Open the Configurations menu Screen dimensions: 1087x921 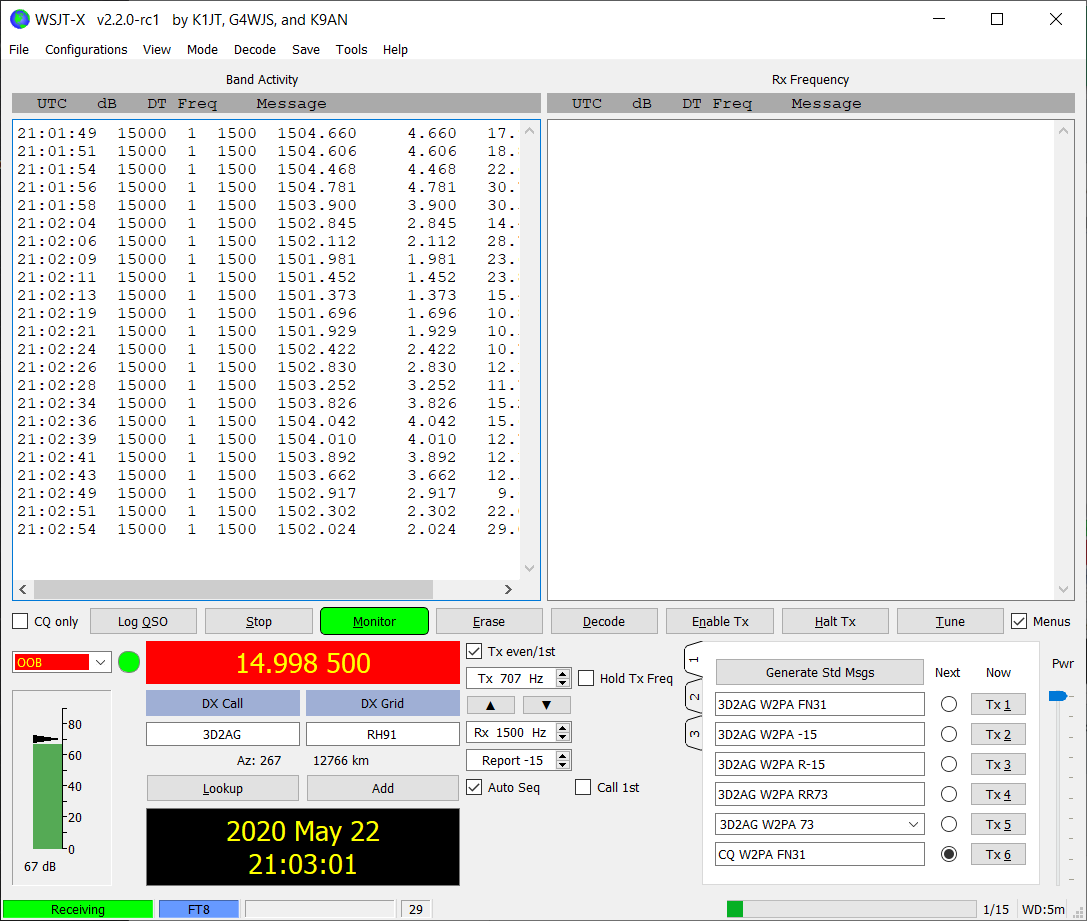point(86,49)
